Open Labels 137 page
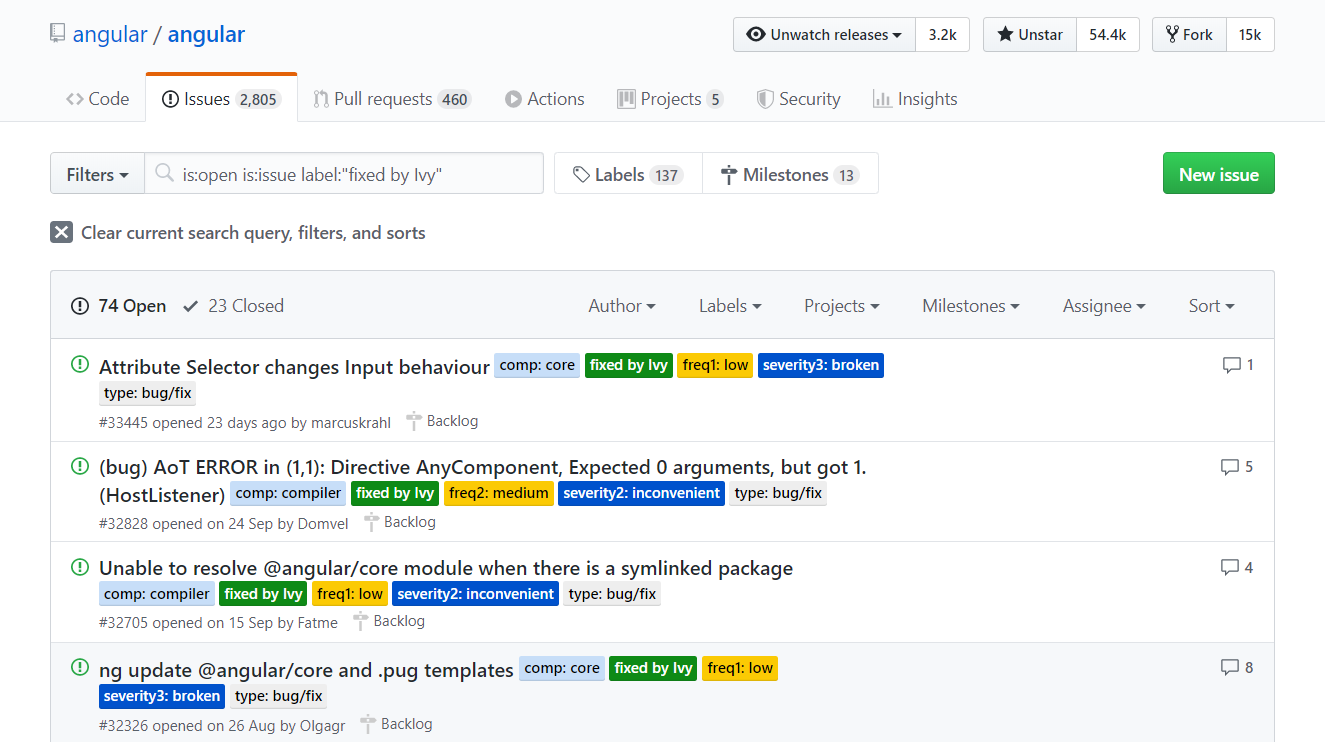The image size is (1325, 742). [x=628, y=174]
